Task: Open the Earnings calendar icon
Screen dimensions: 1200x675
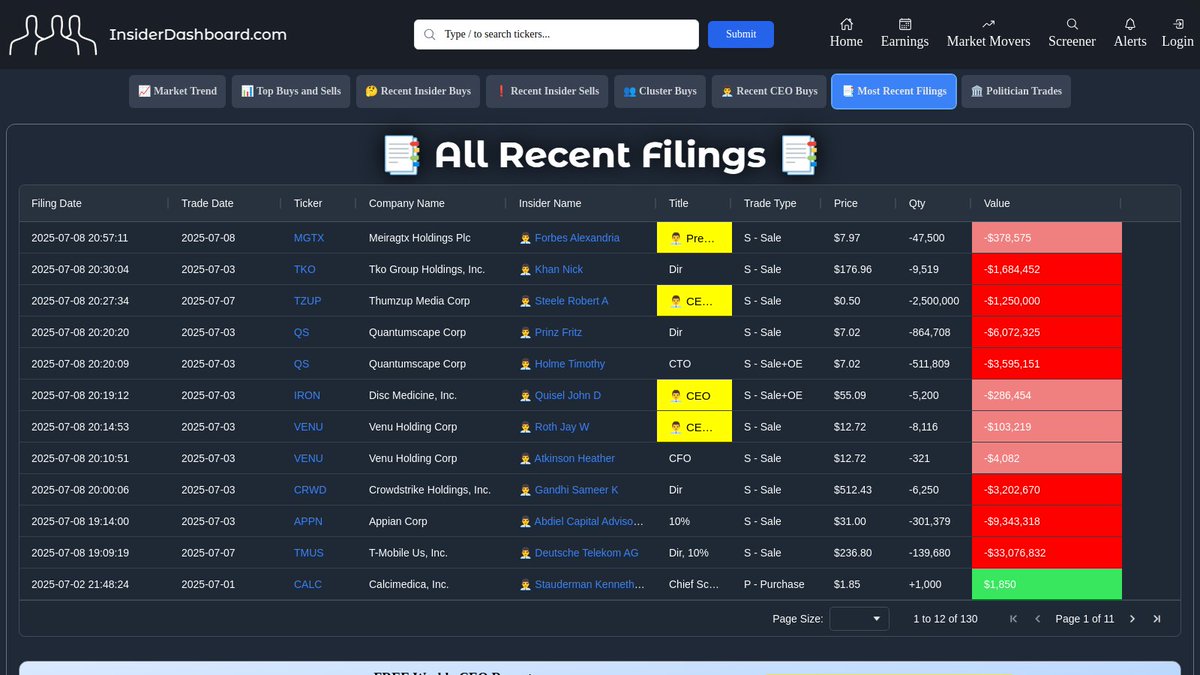Action: tap(905, 24)
